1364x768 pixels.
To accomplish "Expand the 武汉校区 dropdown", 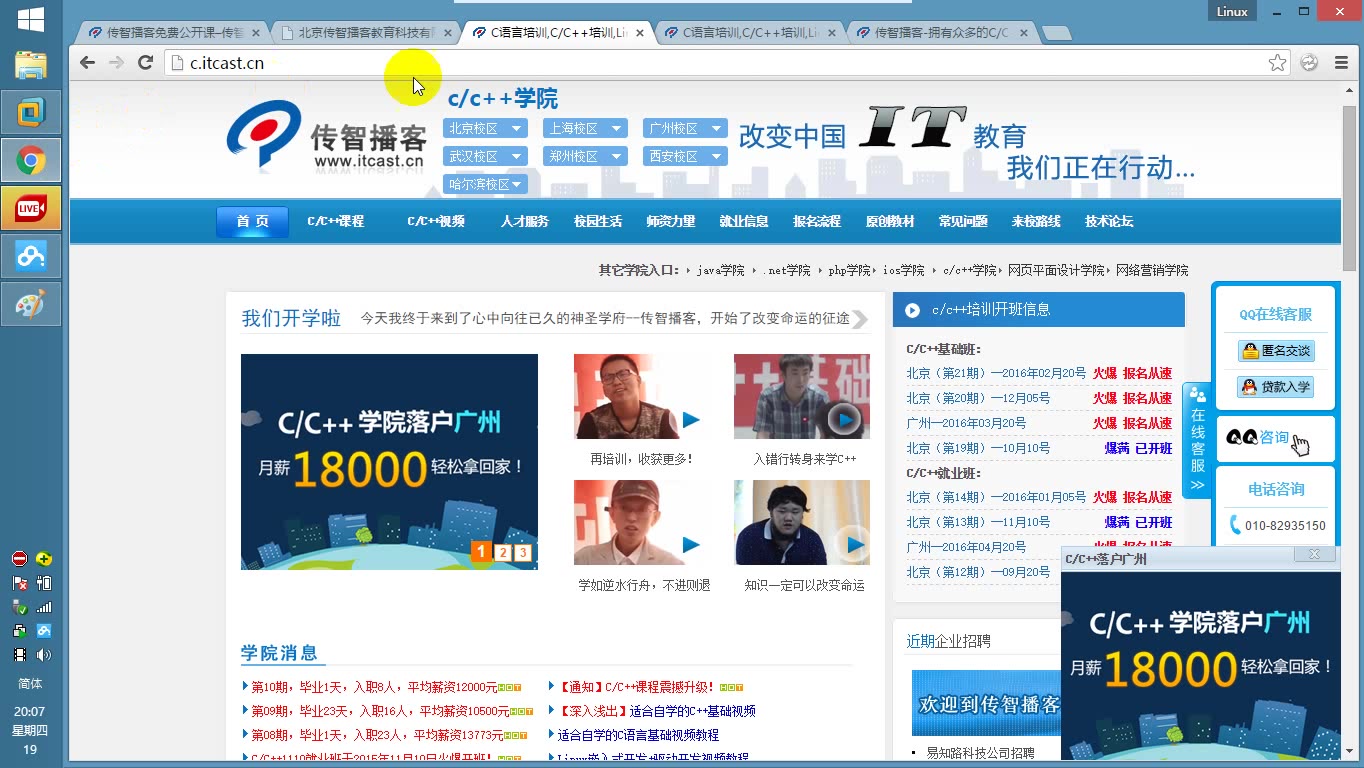I will [x=484, y=156].
